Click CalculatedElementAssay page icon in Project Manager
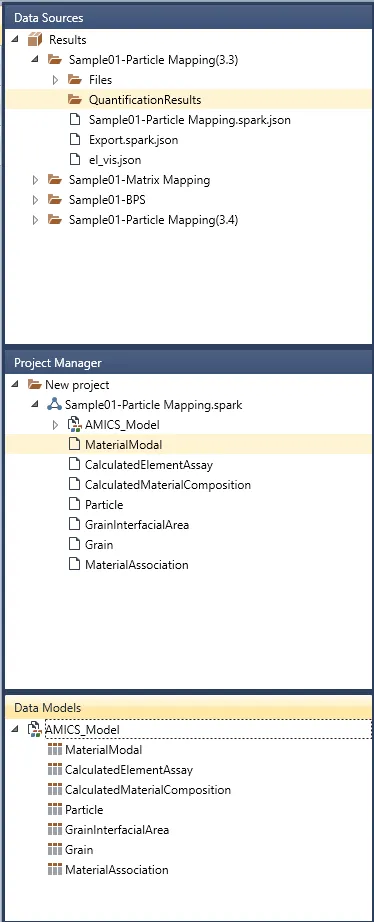This screenshot has height=922, width=374. pos(74,465)
